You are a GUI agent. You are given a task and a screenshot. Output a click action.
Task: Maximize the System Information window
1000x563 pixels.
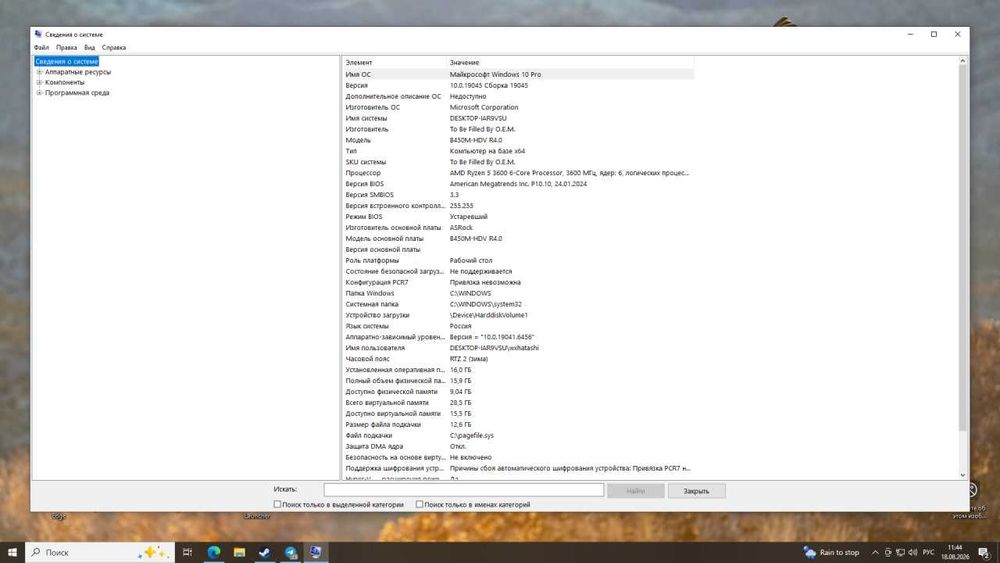[x=934, y=34]
